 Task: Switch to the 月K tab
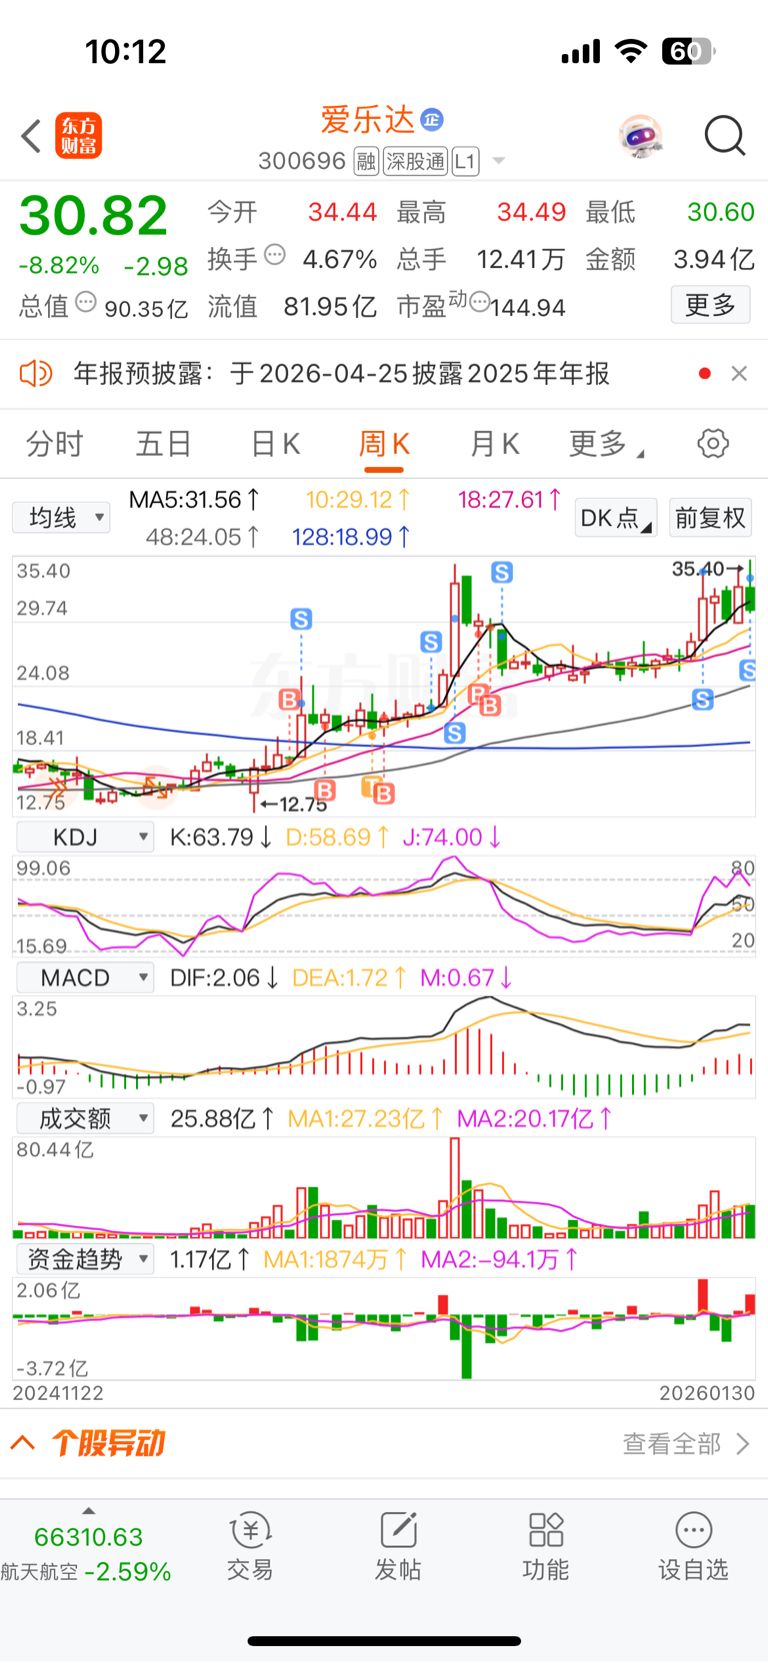495,444
